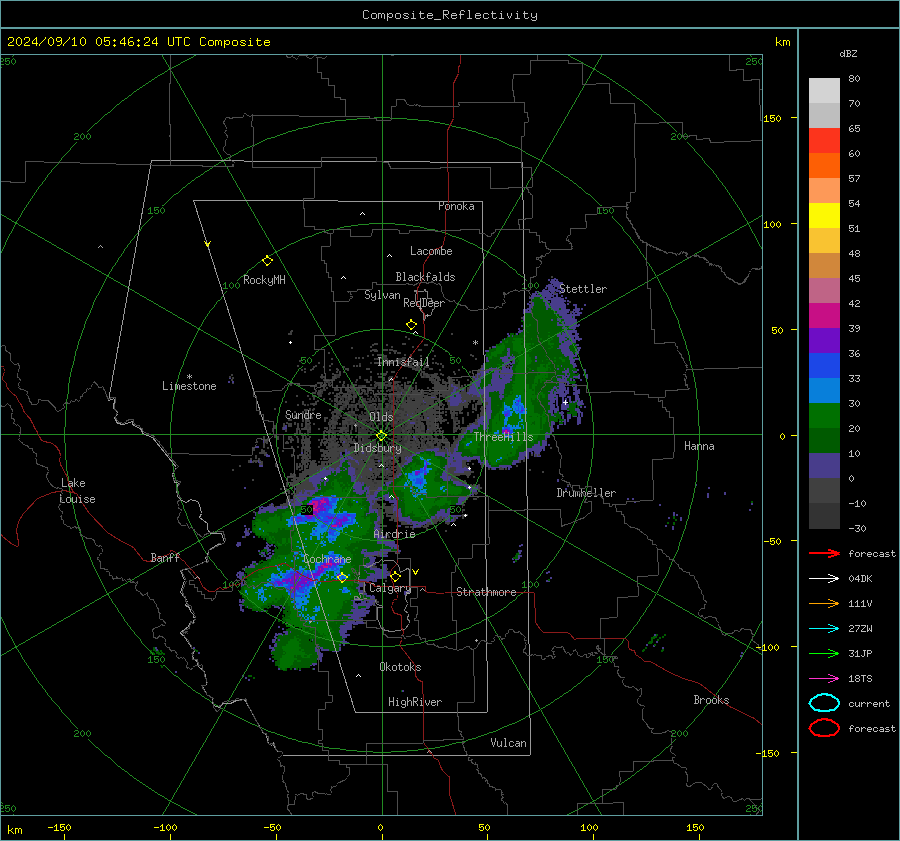
Task: Click the 0 dBZ slate-purple color swatch
Action: [x=824, y=466]
